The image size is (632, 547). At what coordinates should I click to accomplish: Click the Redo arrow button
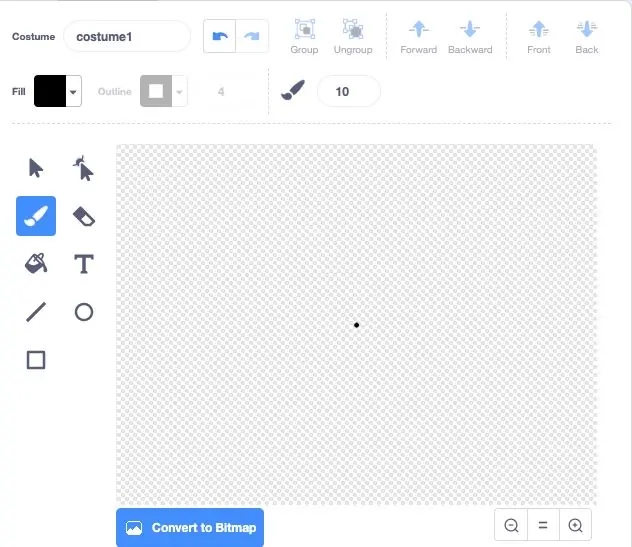[252, 36]
